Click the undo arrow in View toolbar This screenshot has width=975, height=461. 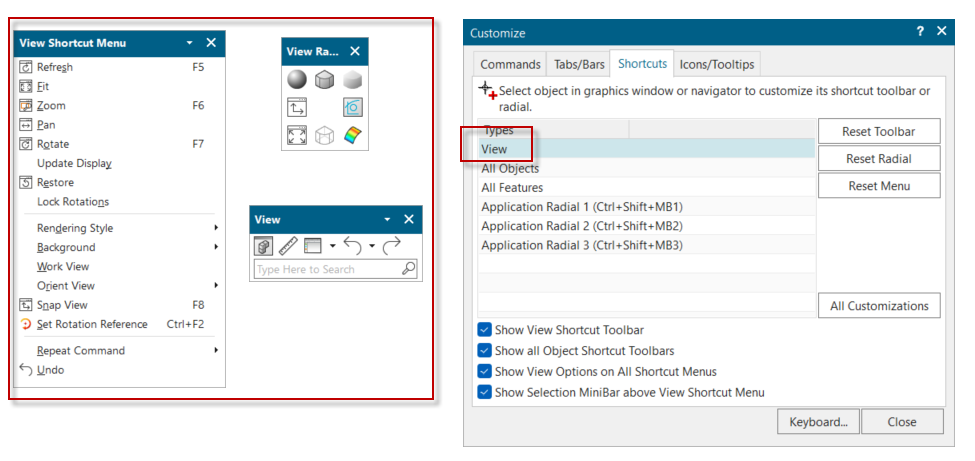[351, 245]
